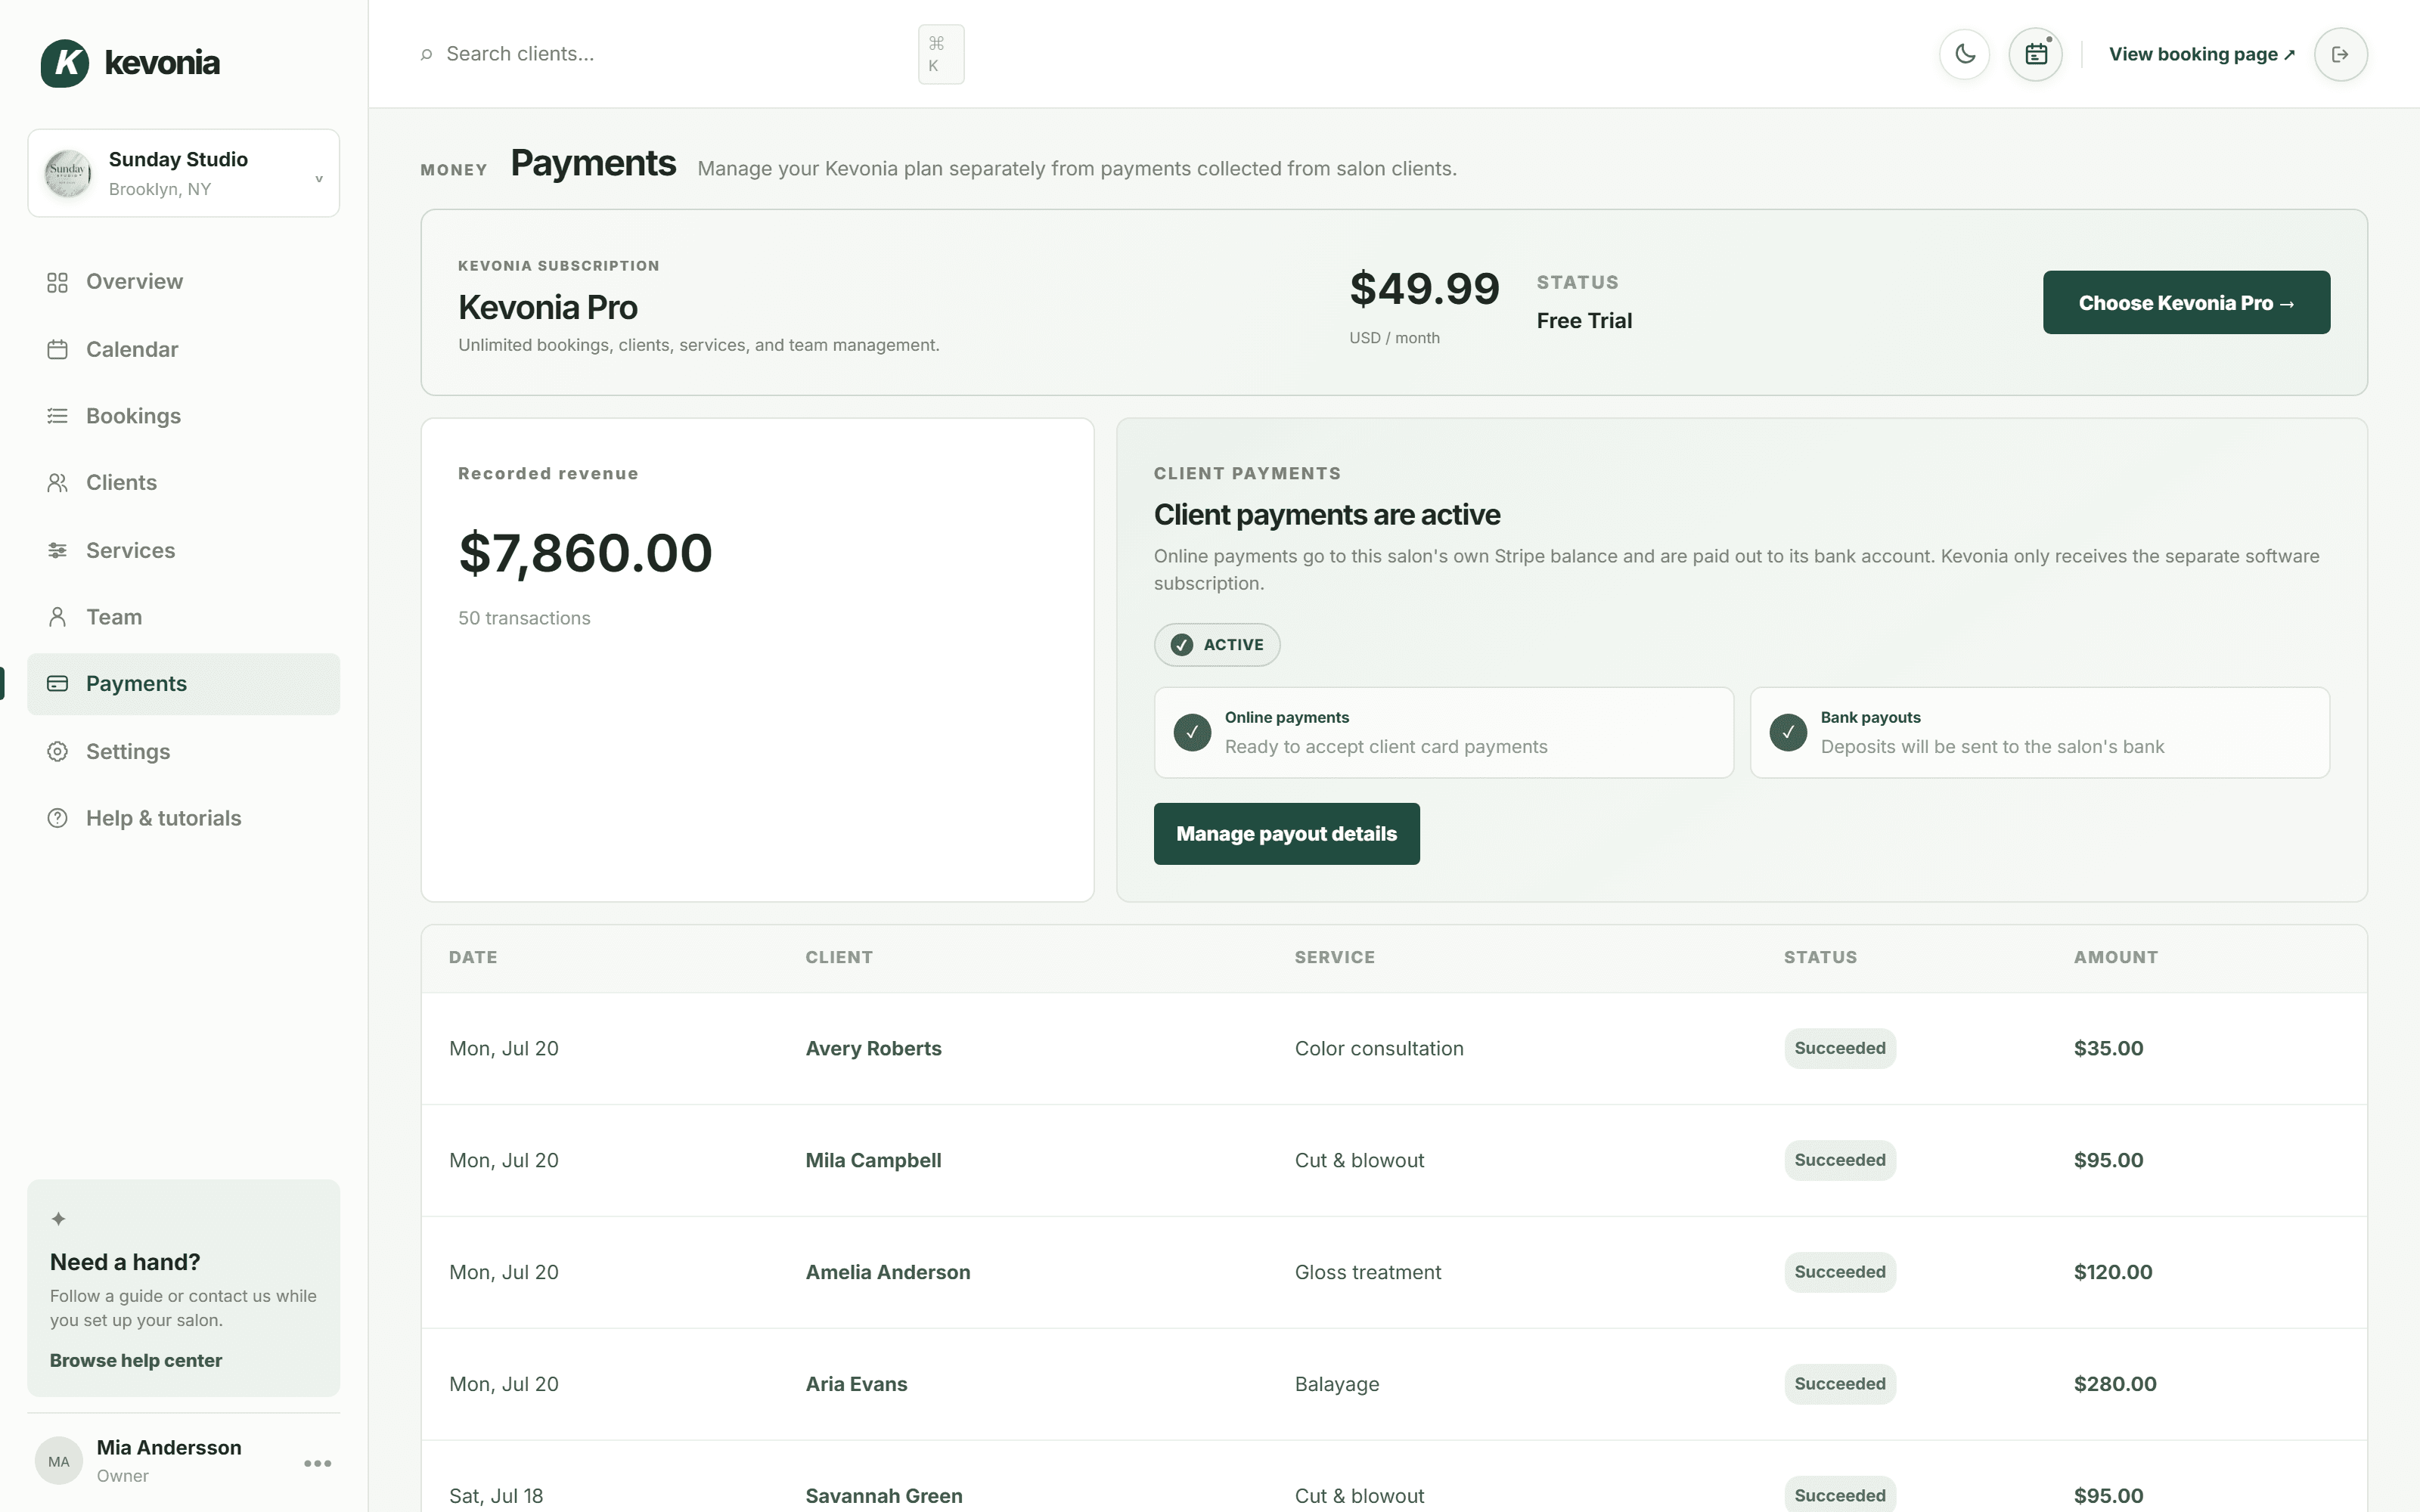Screen dimensions: 2420x1512
Task: Toggle dark mode with the moon icon
Action: (1965, 54)
